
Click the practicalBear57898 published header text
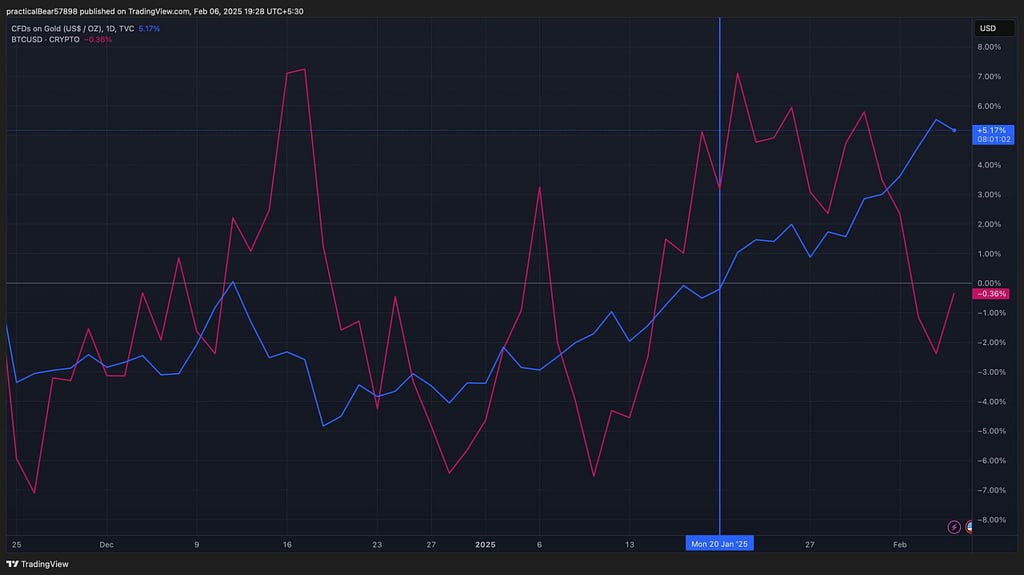(x=155, y=11)
